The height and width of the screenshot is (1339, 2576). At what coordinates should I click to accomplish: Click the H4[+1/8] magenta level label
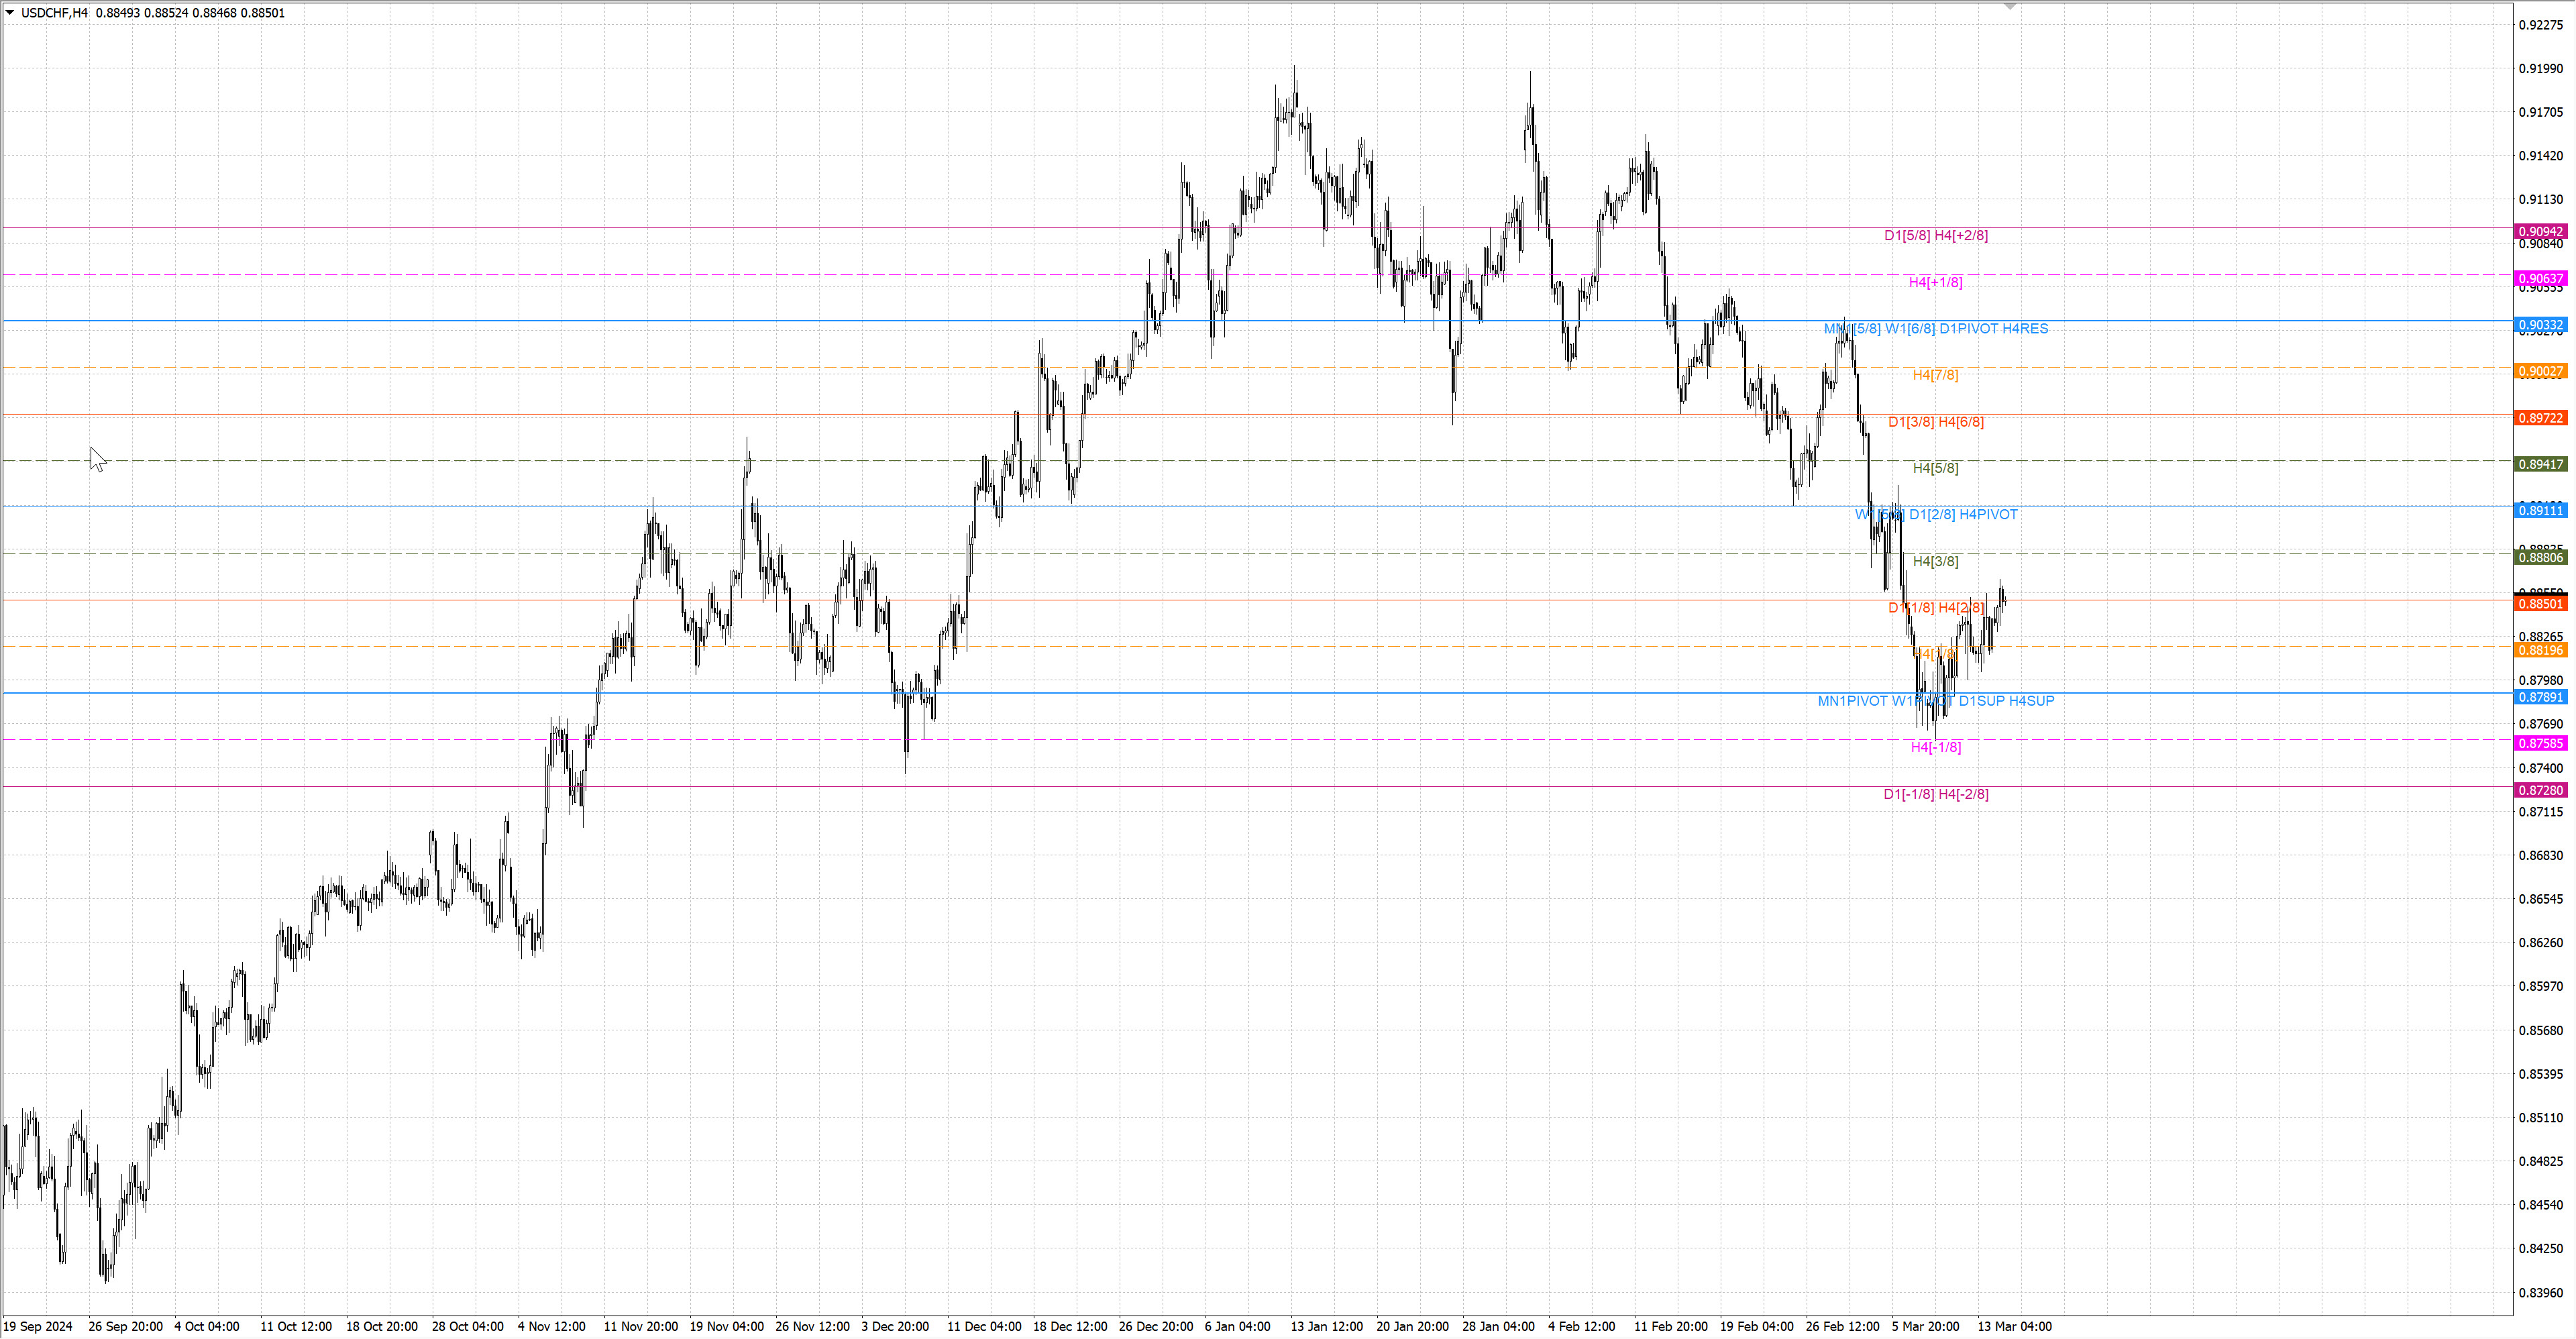tap(1935, 282)
